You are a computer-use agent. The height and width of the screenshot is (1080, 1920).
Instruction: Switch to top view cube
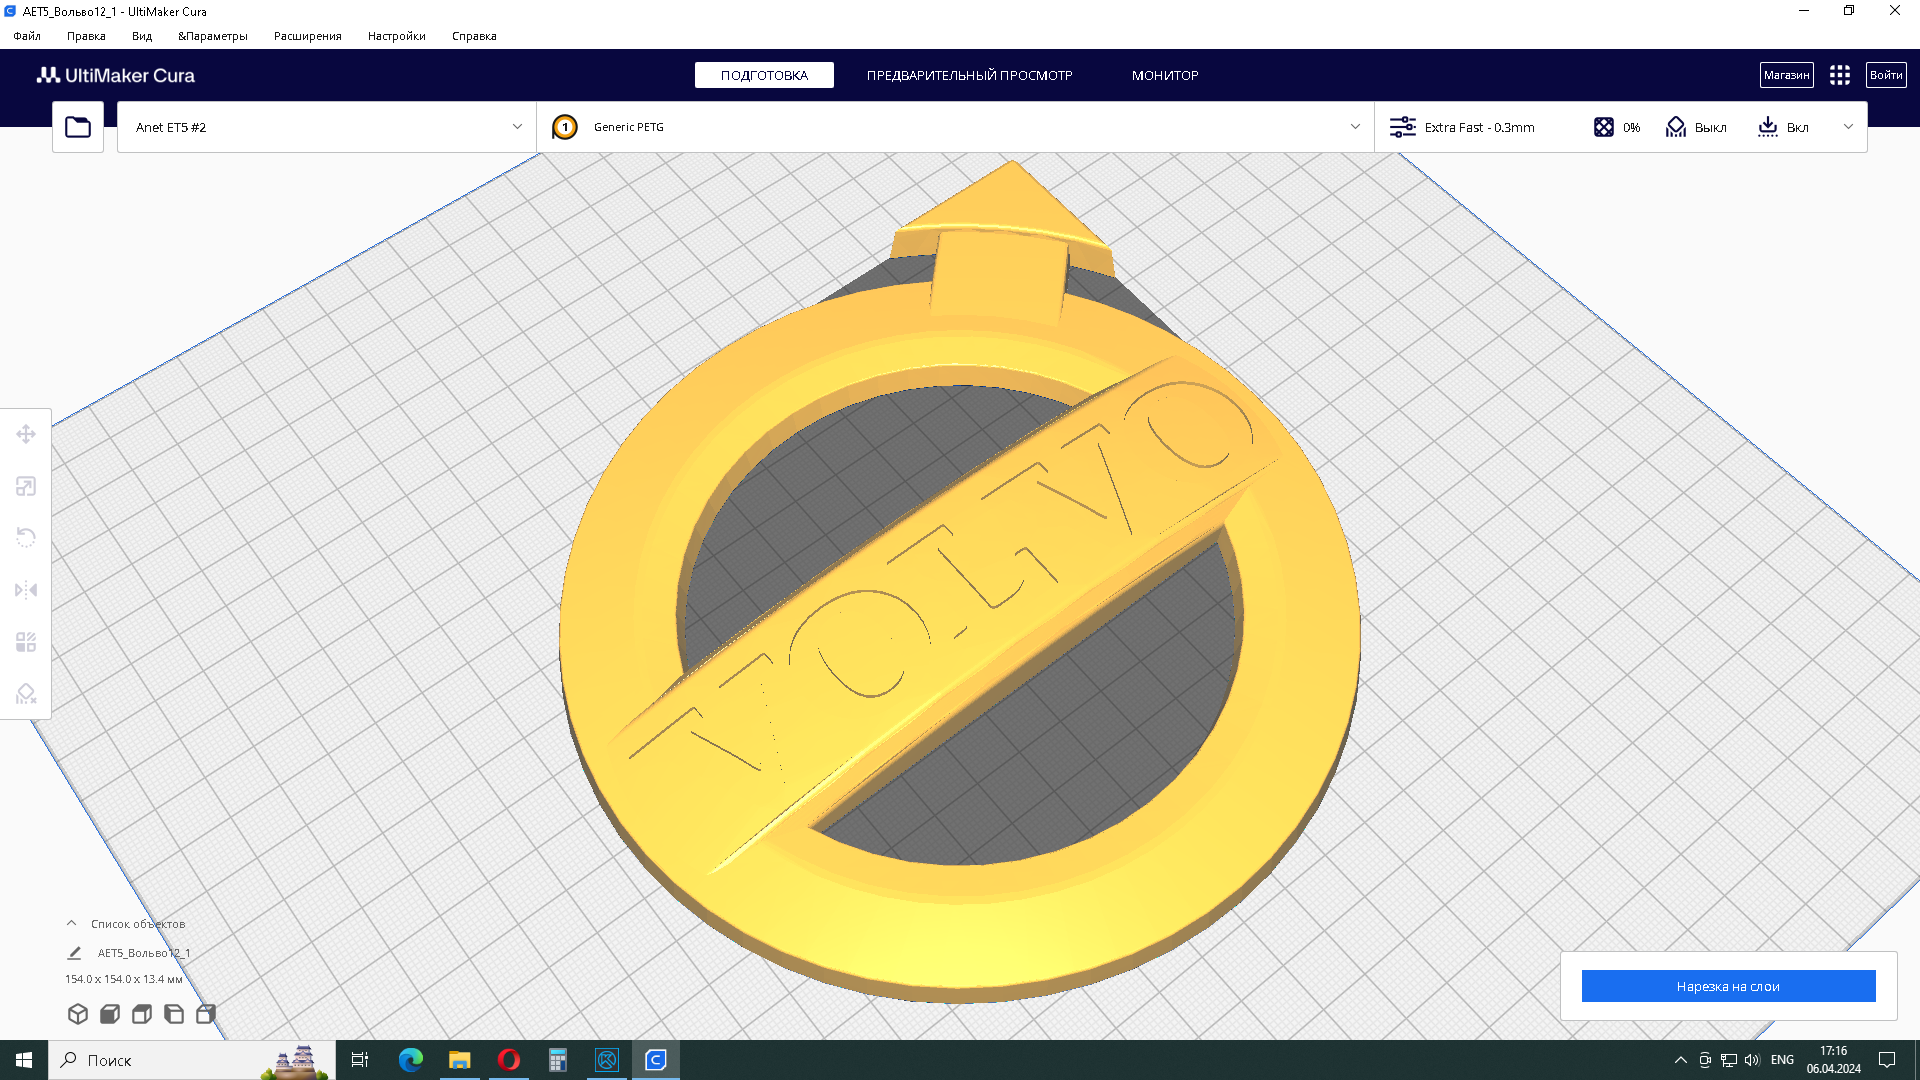coord(142,1014)
